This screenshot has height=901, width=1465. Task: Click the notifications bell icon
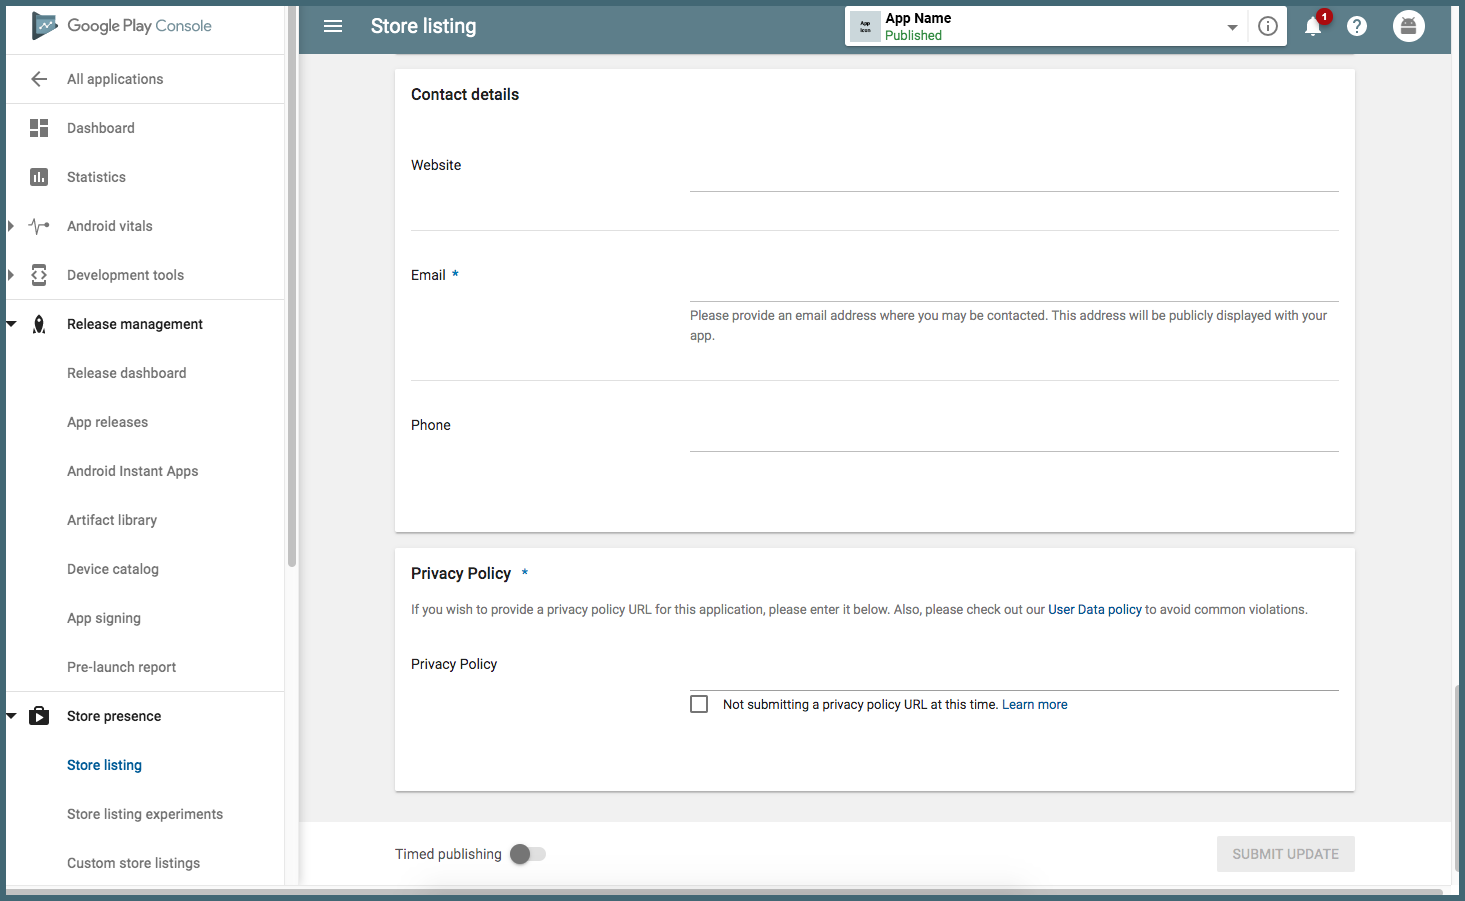pos(1313,27)
